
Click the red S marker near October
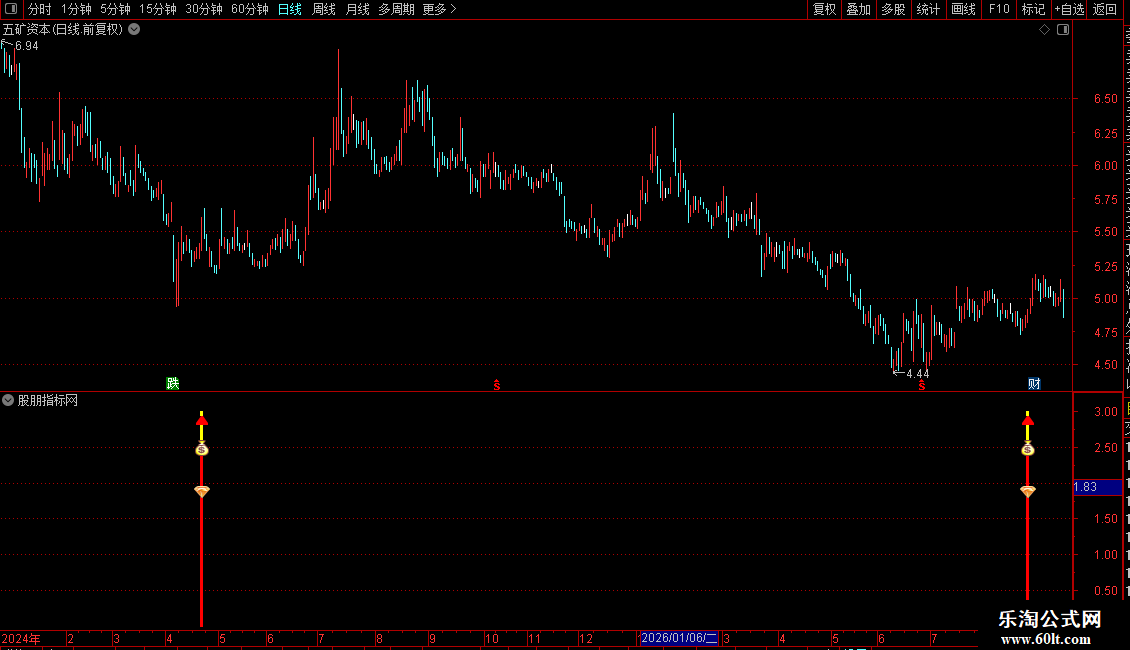click(497, 386)
